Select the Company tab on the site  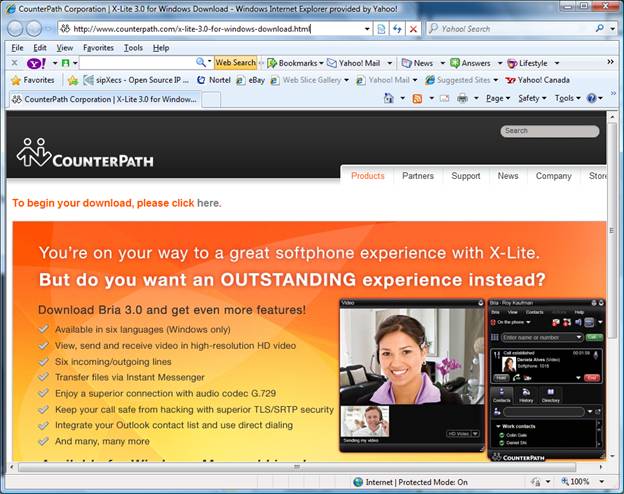tap(554, 176)
